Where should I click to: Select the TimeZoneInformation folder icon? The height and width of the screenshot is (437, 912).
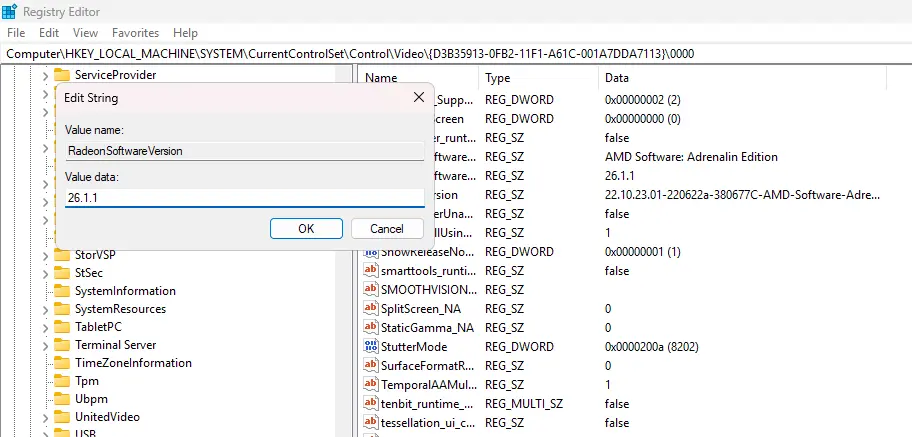coord(62,363)
